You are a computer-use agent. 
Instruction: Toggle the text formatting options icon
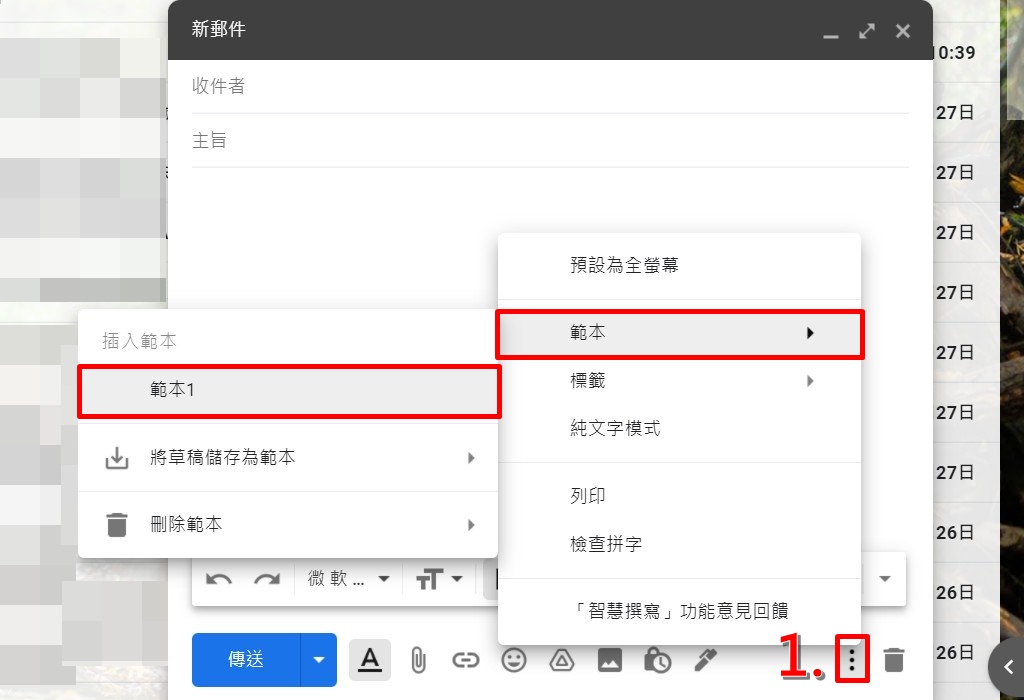pos(370,660)
